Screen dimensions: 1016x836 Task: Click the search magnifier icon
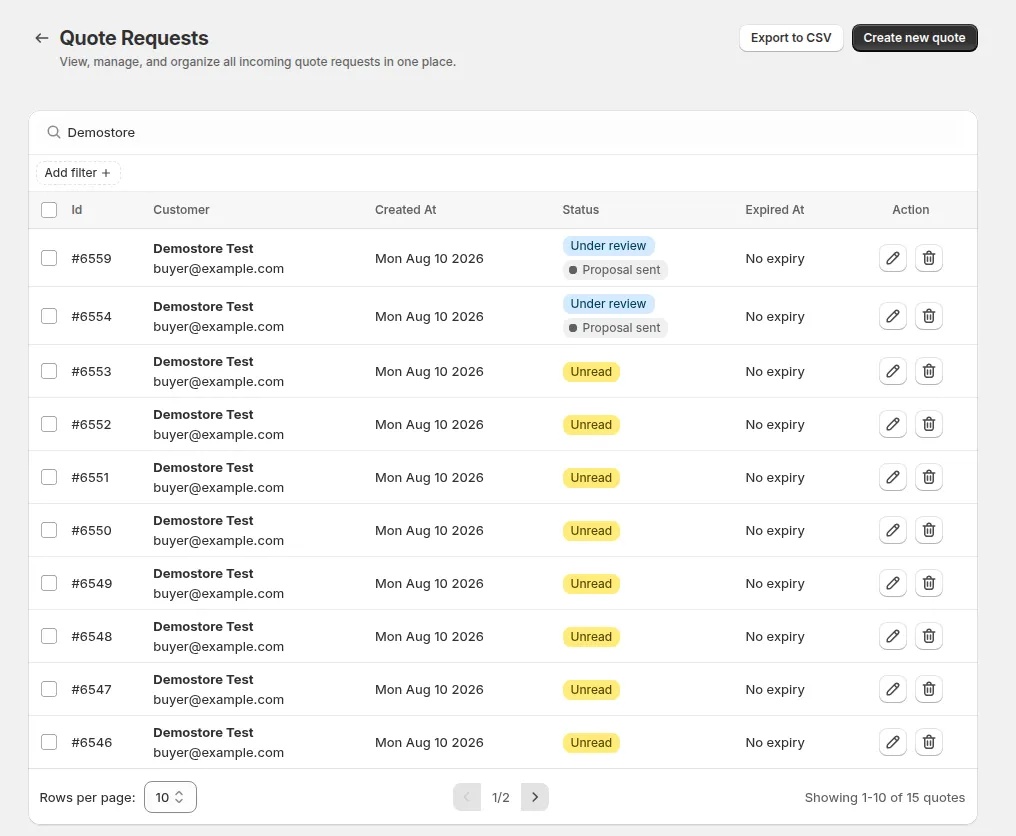pos(54,132)
